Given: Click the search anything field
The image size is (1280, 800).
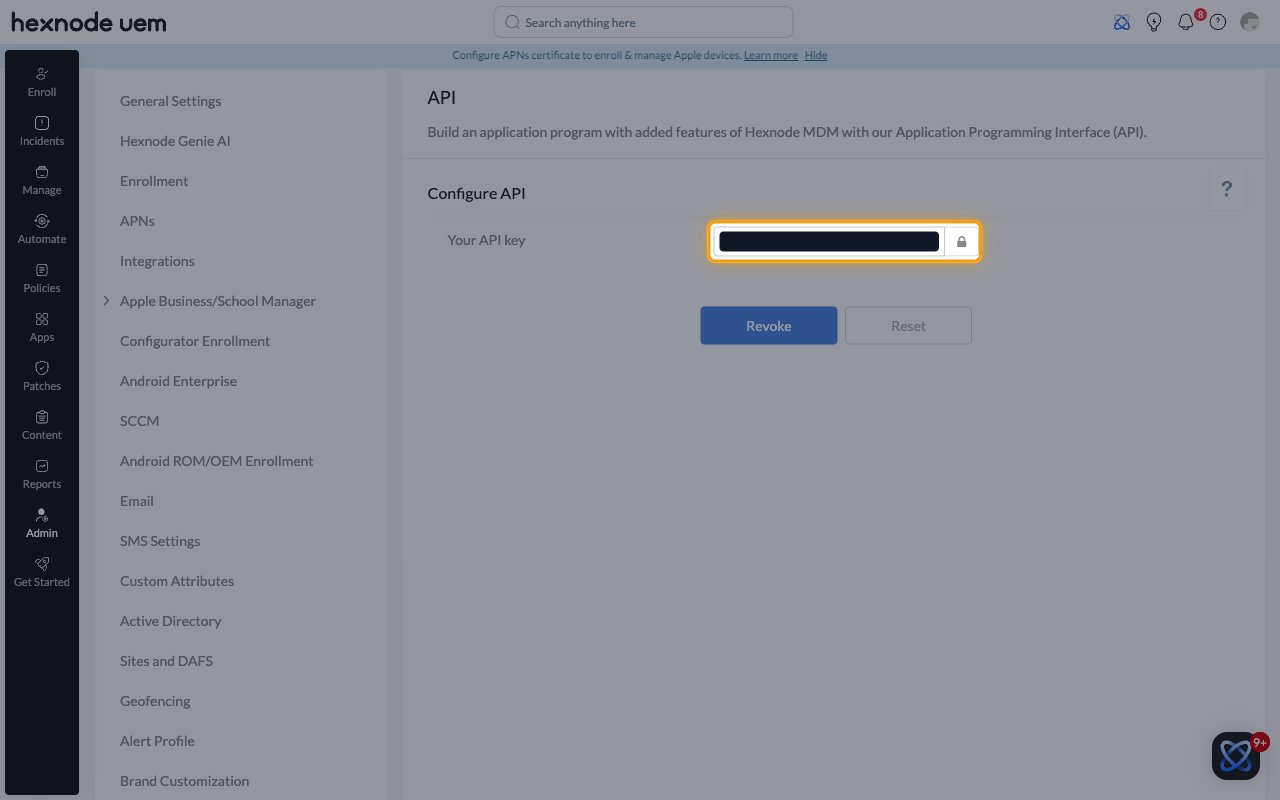Looking at the screenshot, I should coord(643,22).
